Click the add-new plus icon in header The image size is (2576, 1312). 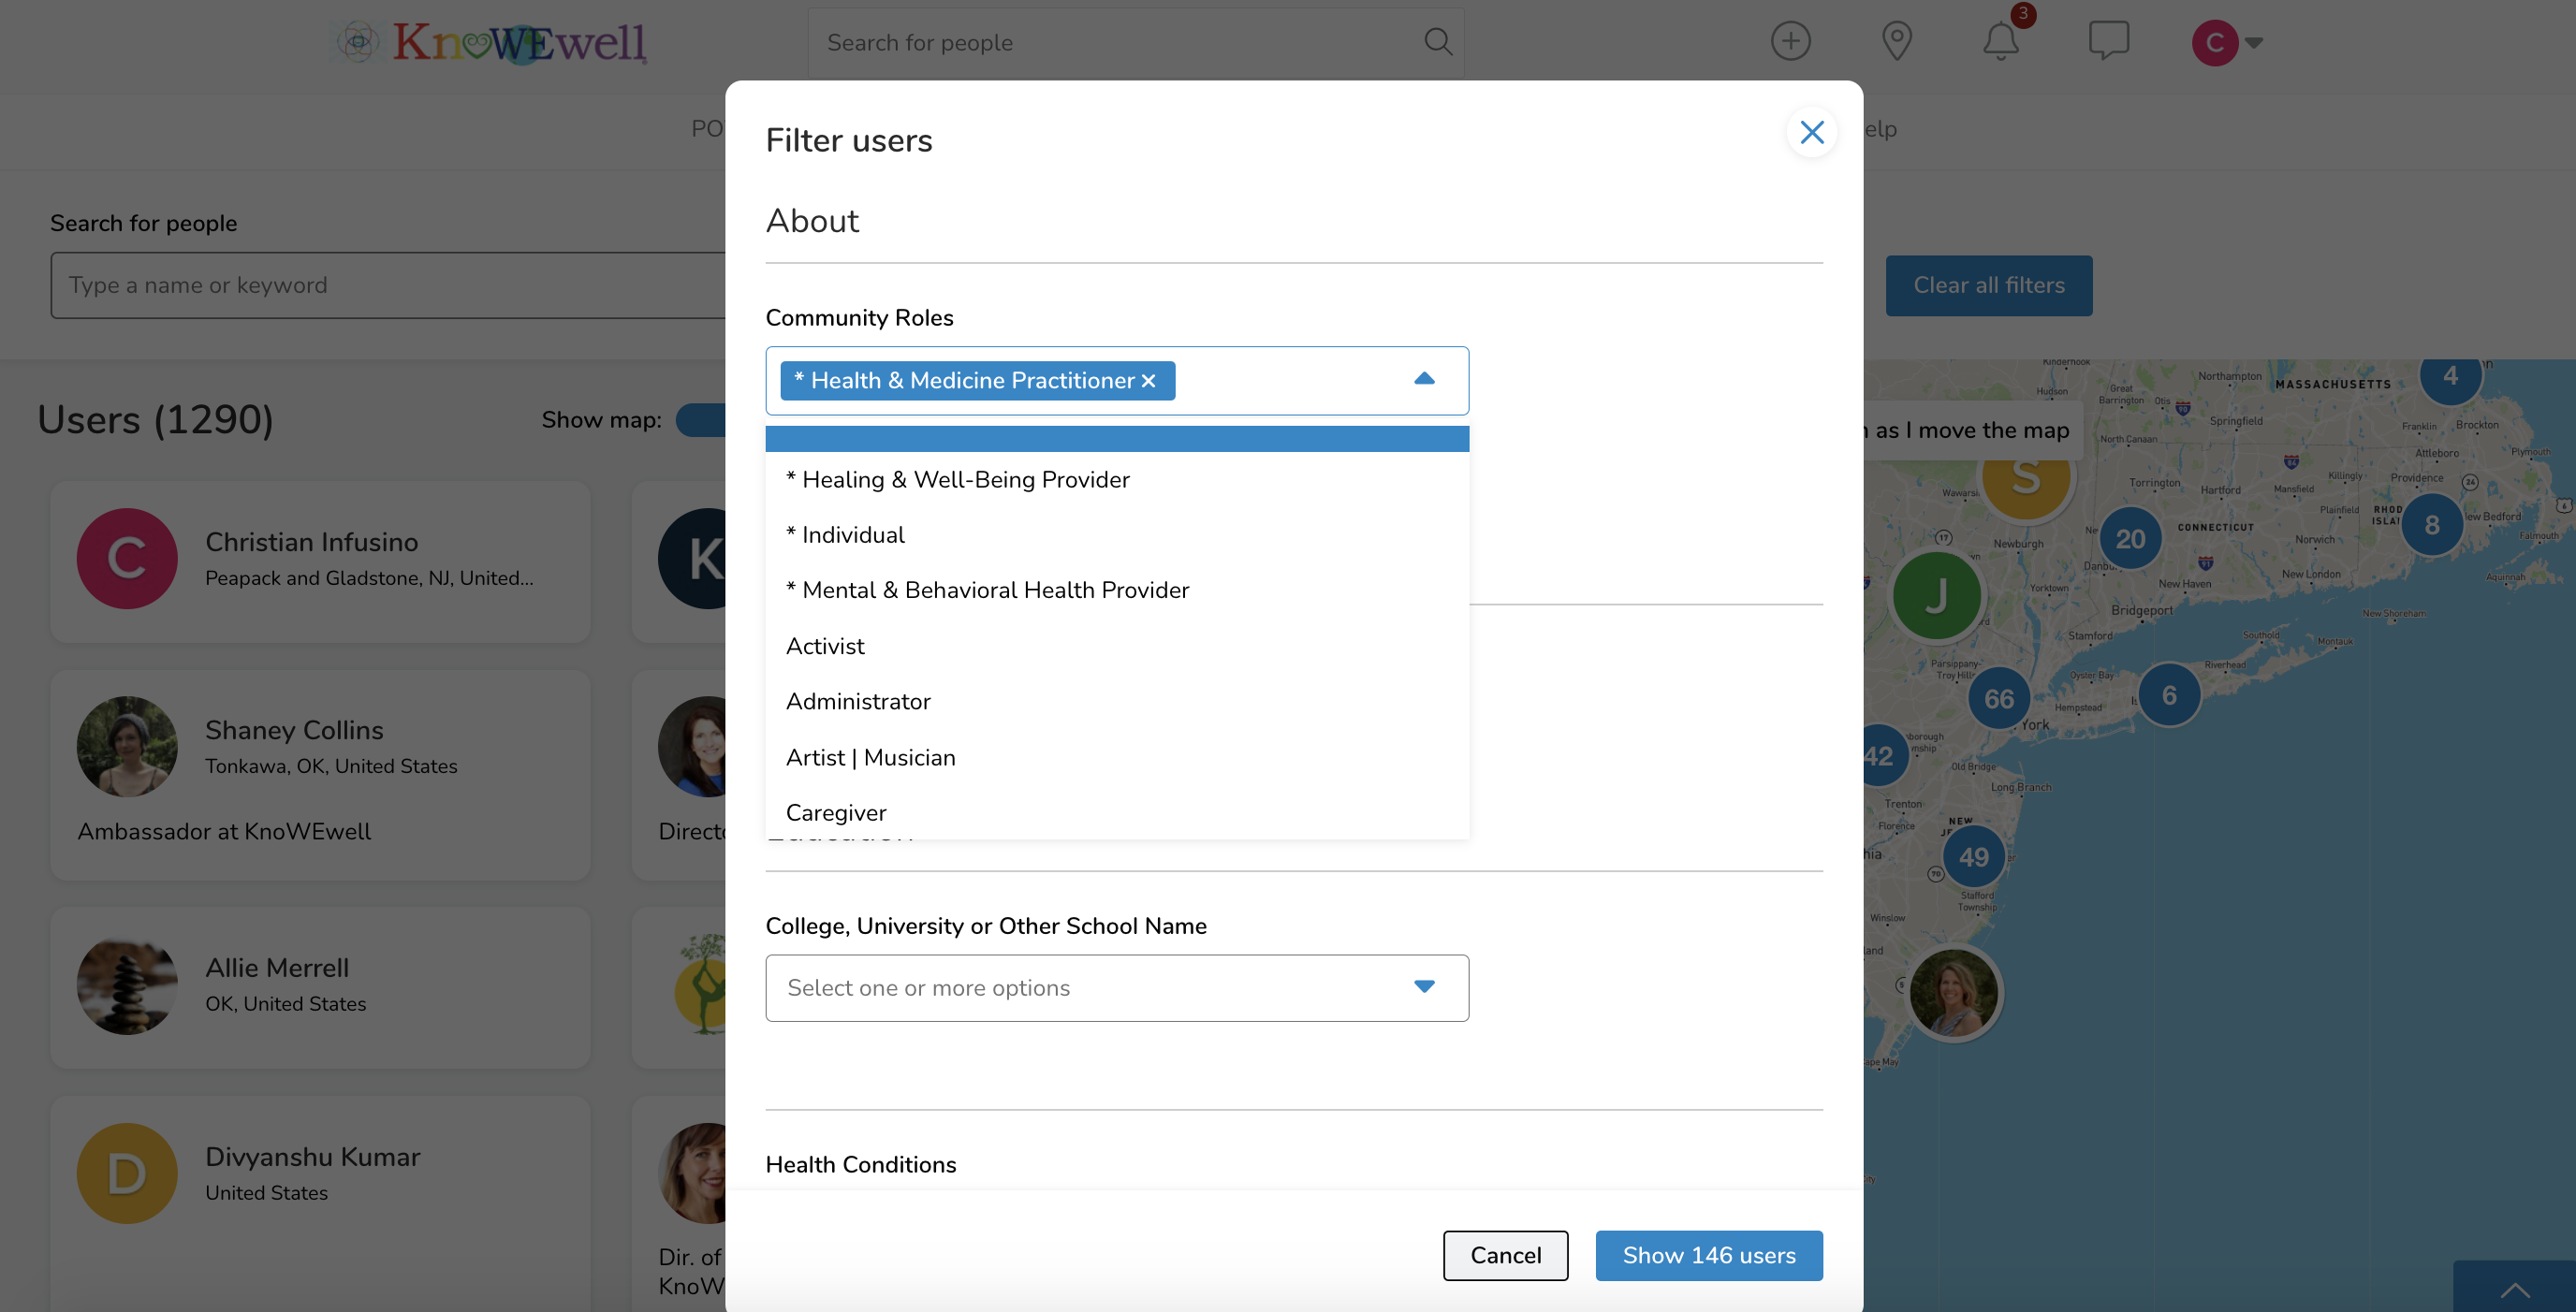pos(1790,42)
